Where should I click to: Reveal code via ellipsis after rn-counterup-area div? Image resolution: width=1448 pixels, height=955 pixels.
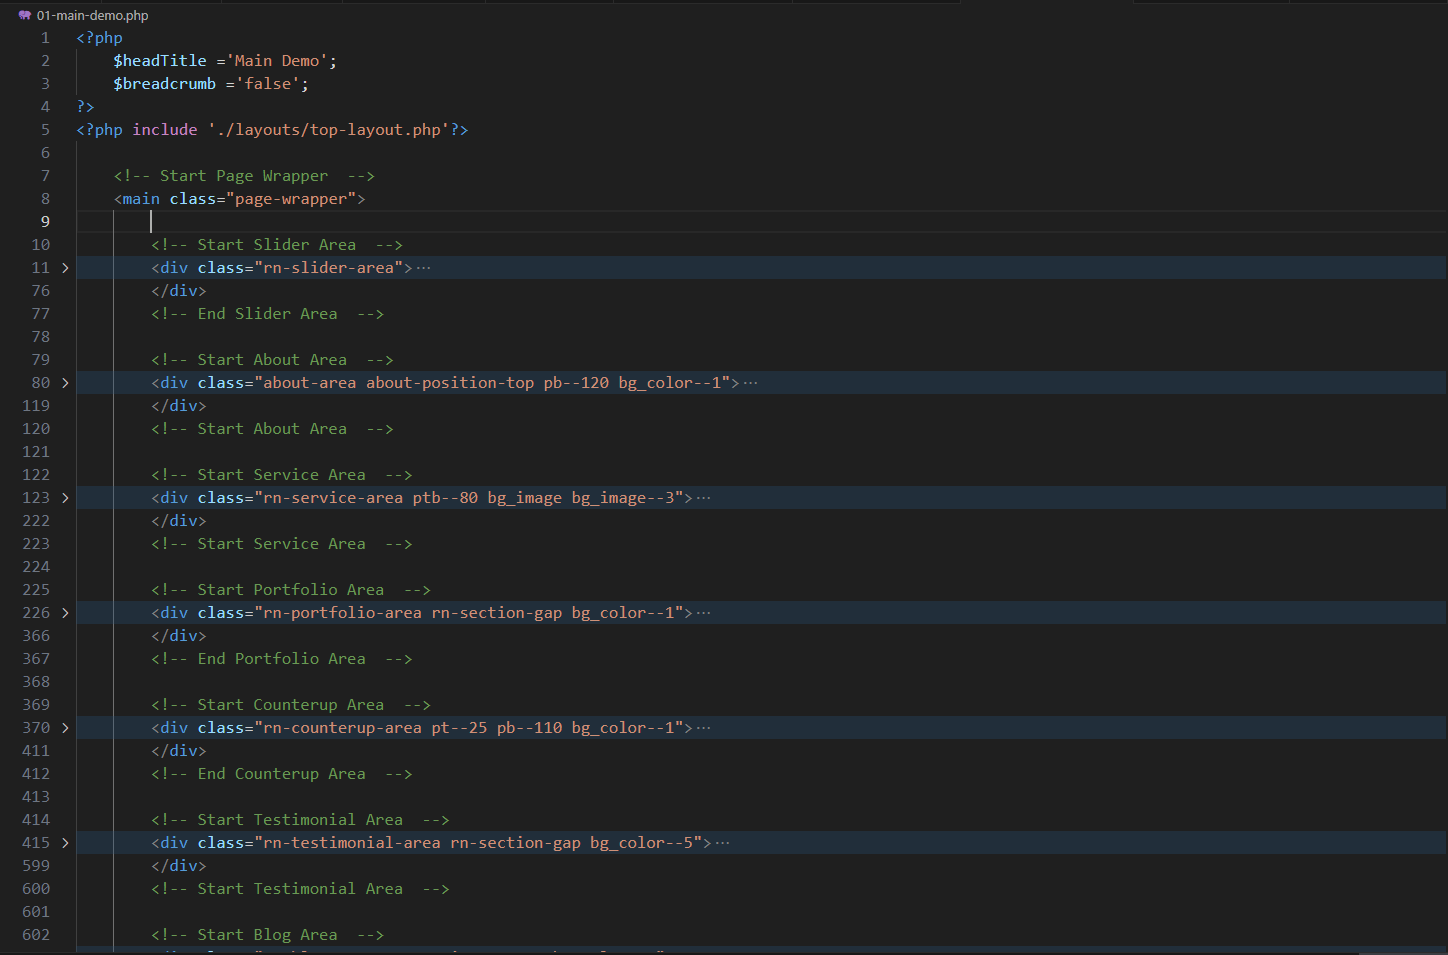coord(704,728)
